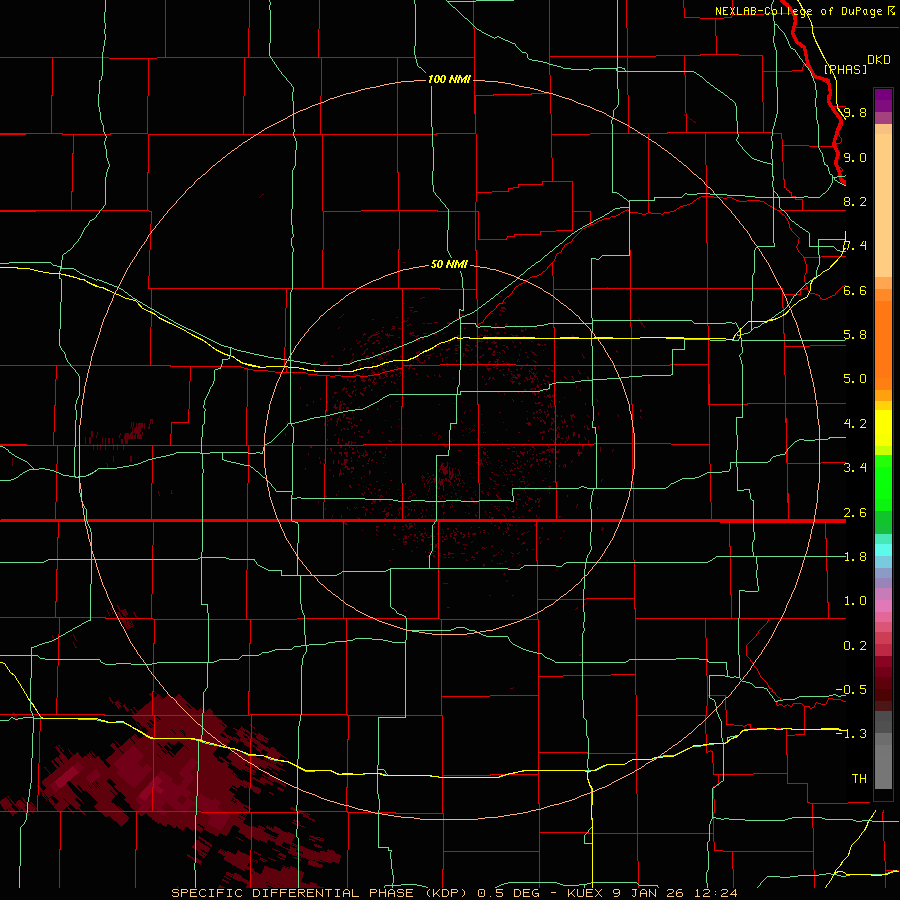Click the 6.6 scale value
900x900 pixels.
coord(855,290)
